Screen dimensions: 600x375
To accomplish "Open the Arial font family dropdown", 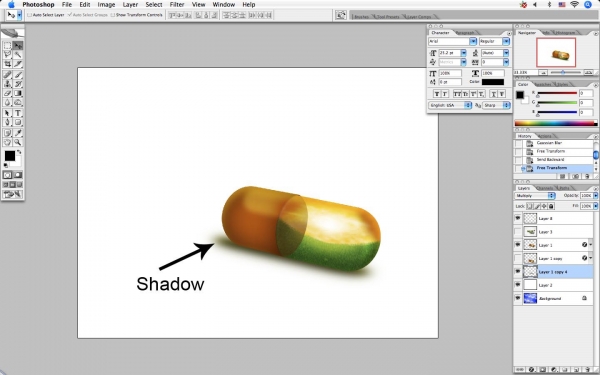I will point(473,41).
